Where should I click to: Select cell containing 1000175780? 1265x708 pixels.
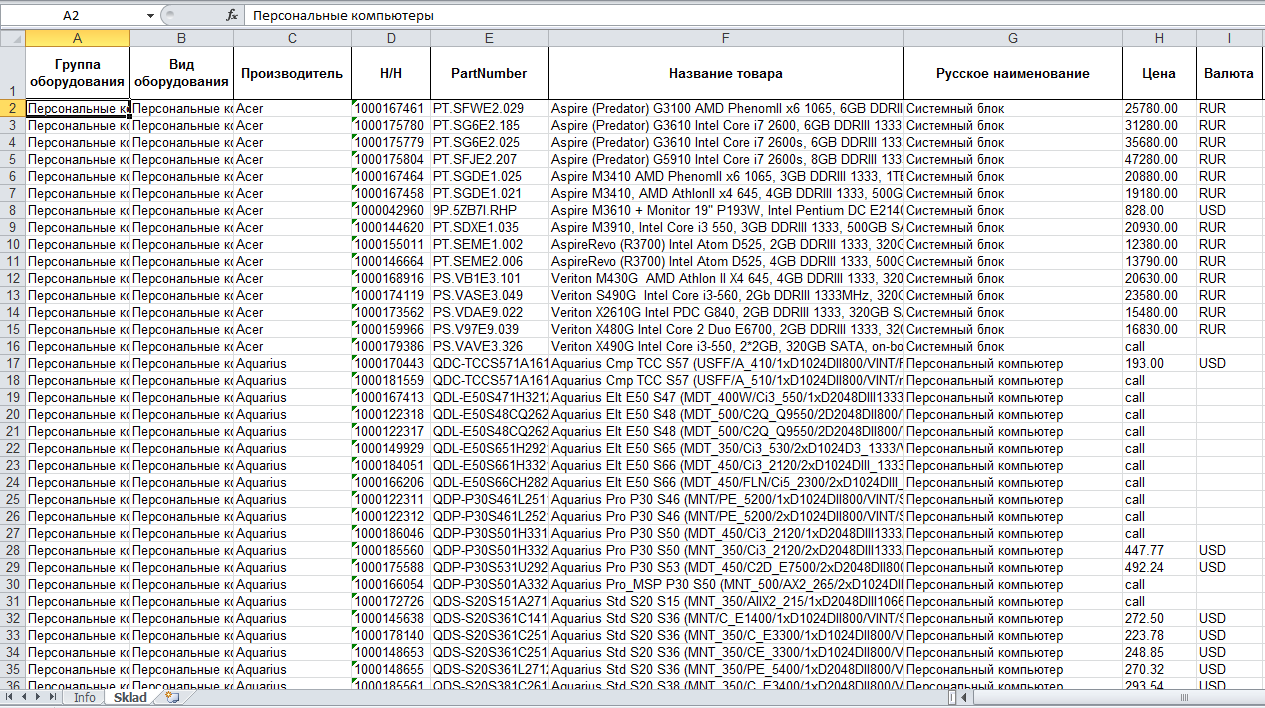pyautogui.click(x=391, y=125)
